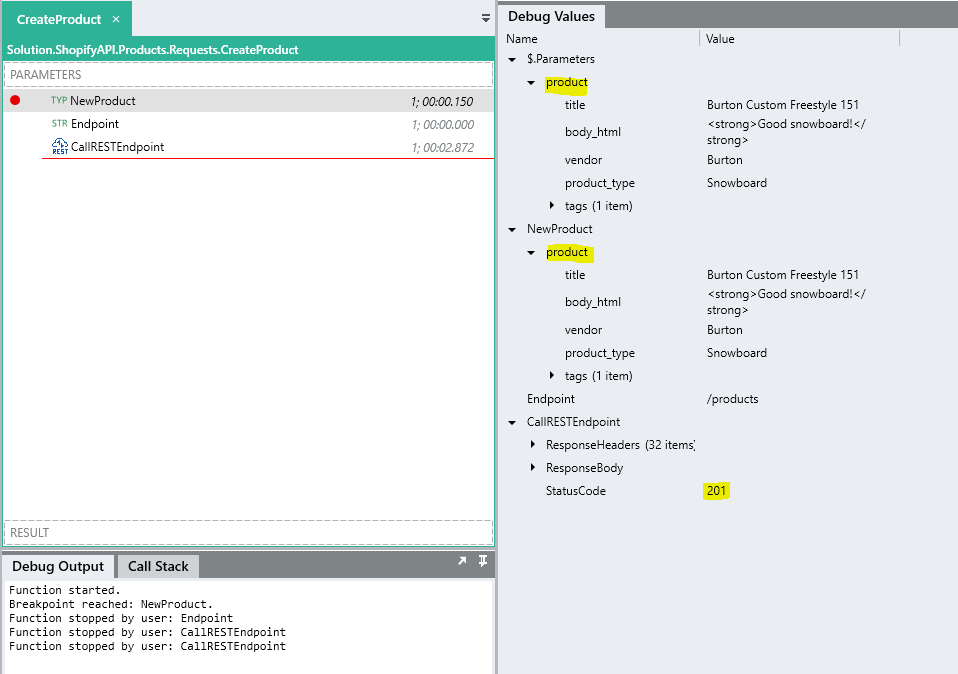This screenshot has width=958, height=674.
Task: Collapse the $.Parameters node
Action: [x=512, y=59]
